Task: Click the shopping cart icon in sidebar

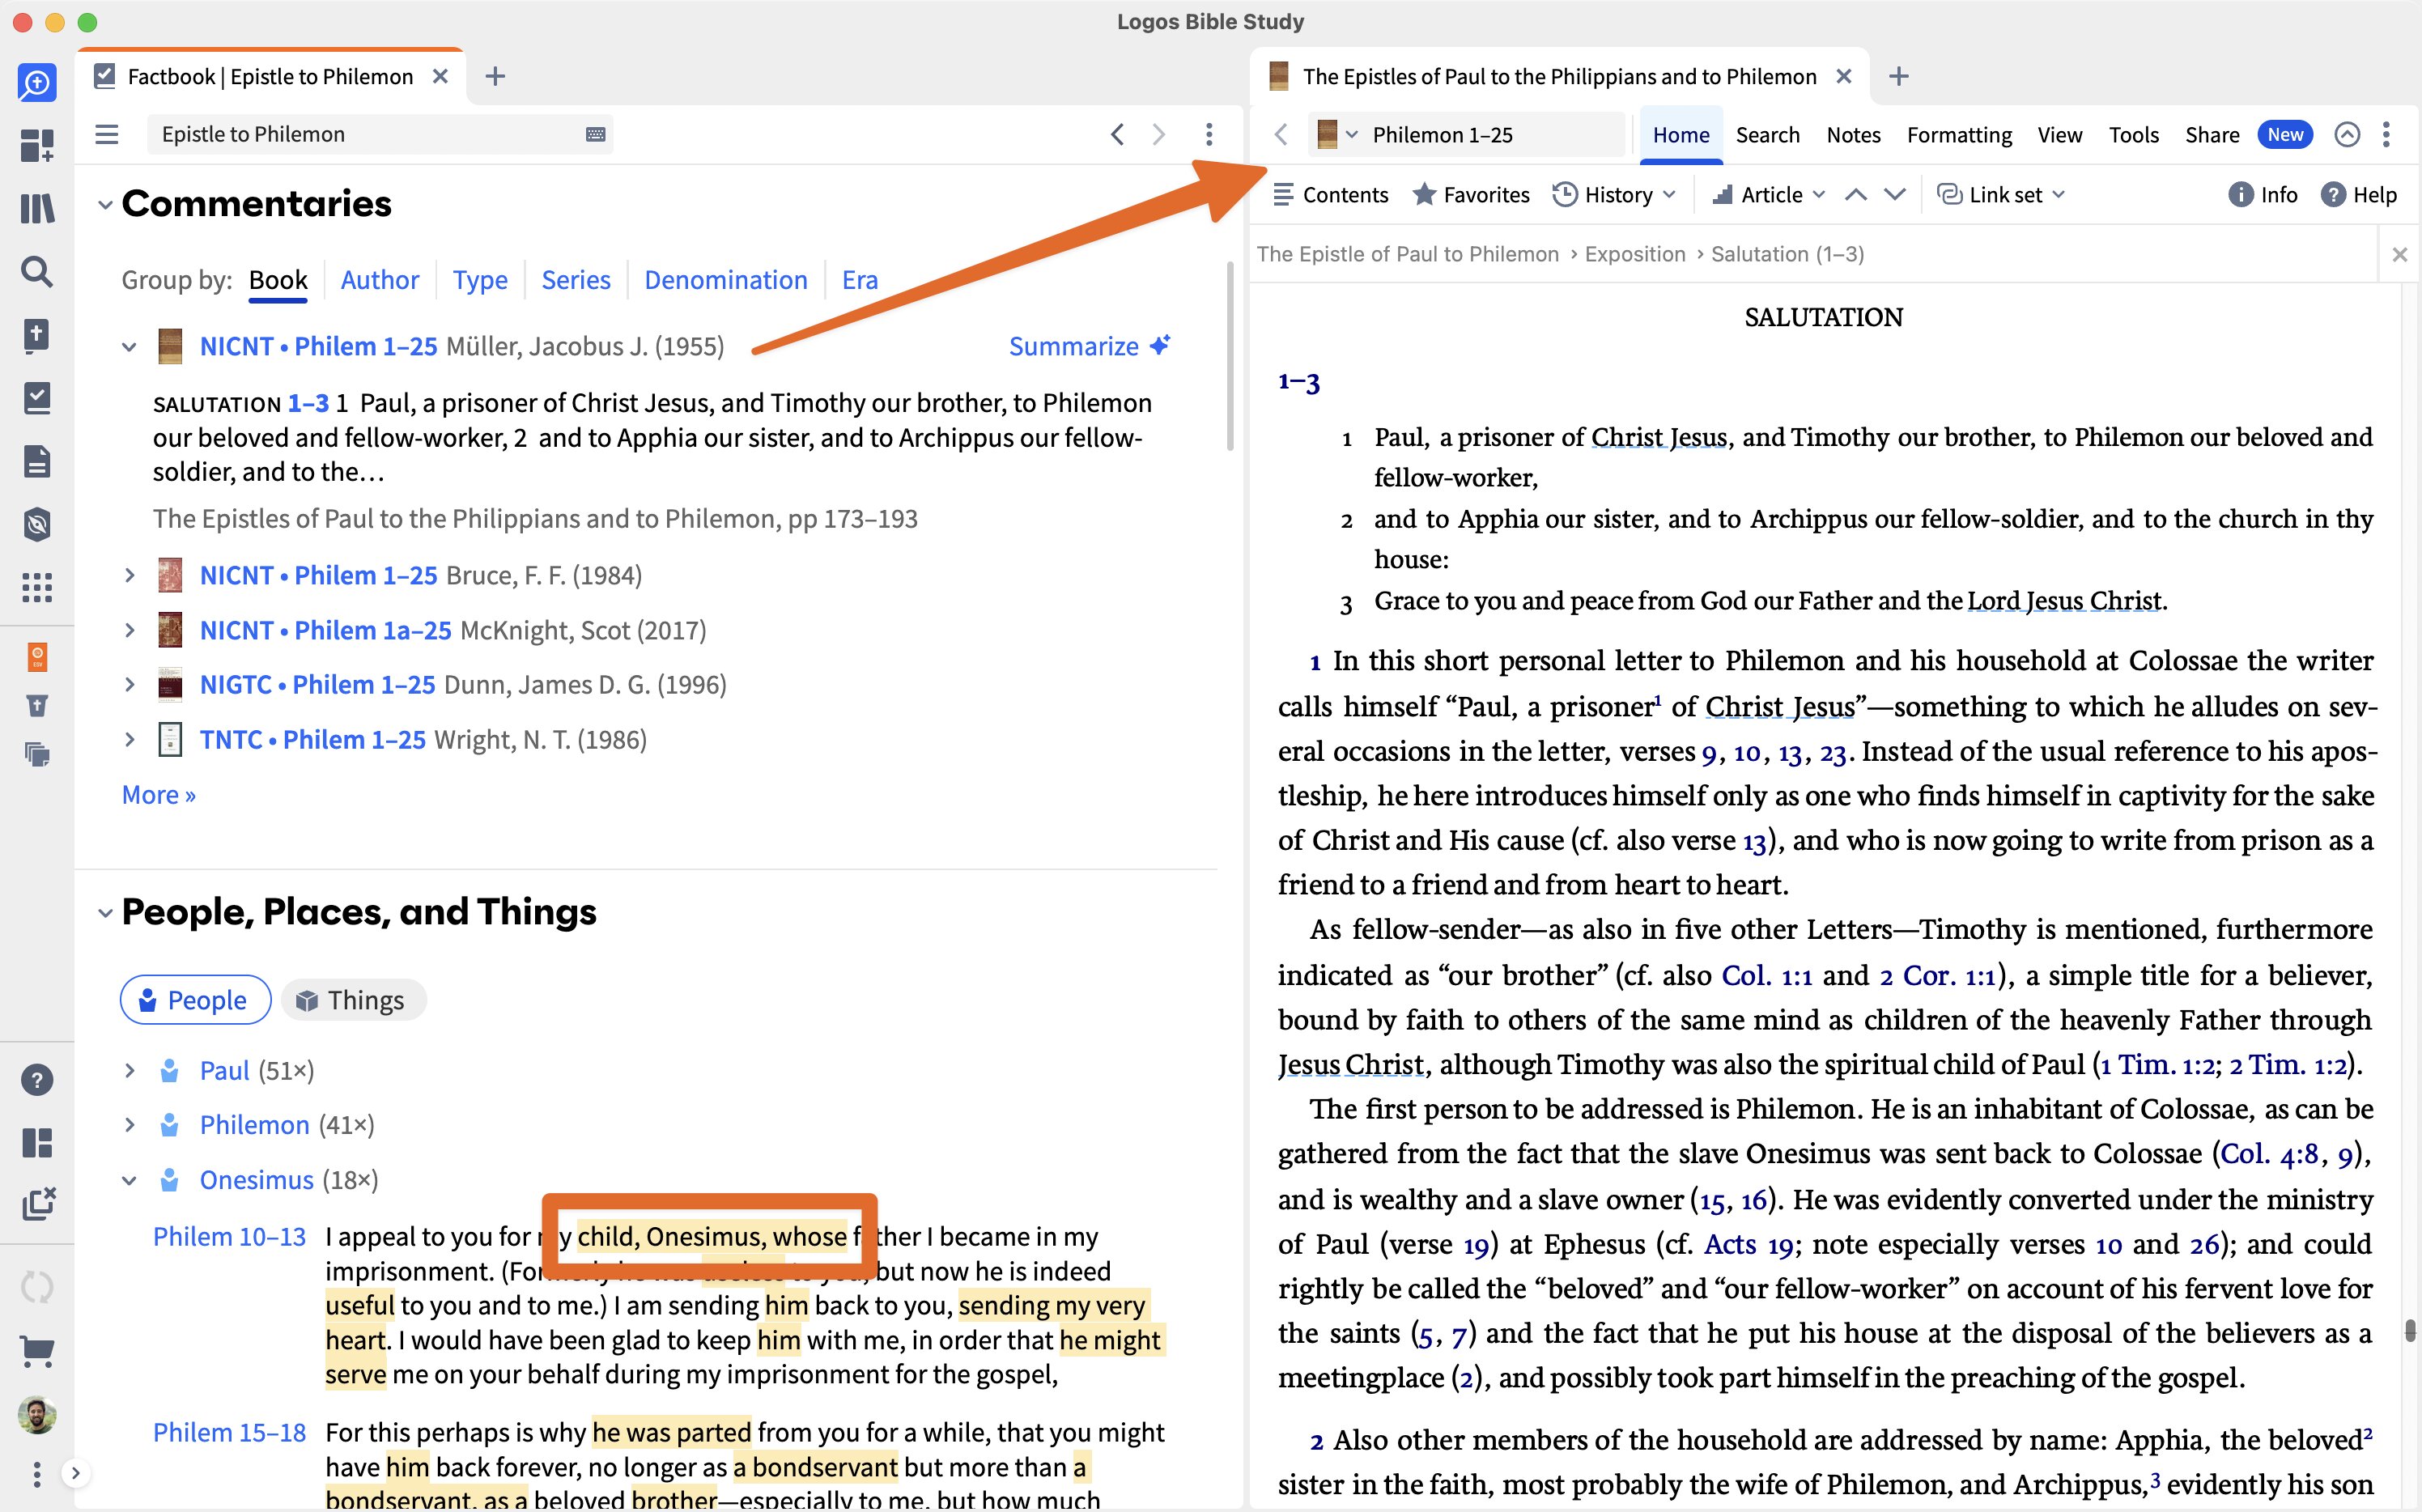Action: (37, 1352)
